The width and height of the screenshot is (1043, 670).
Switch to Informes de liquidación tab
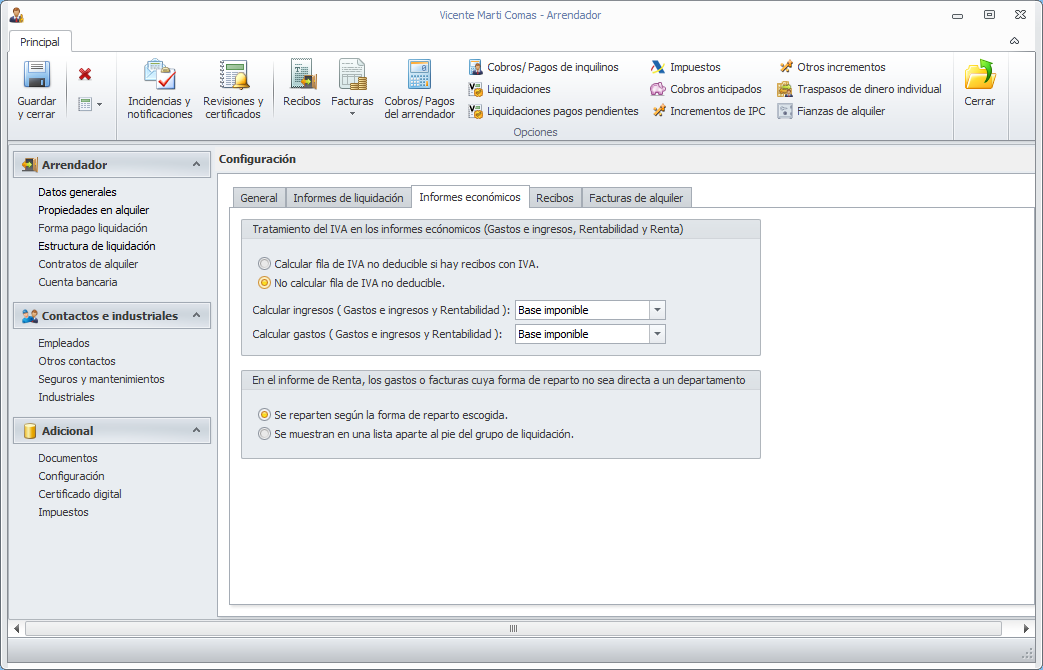tap(348, 198)
